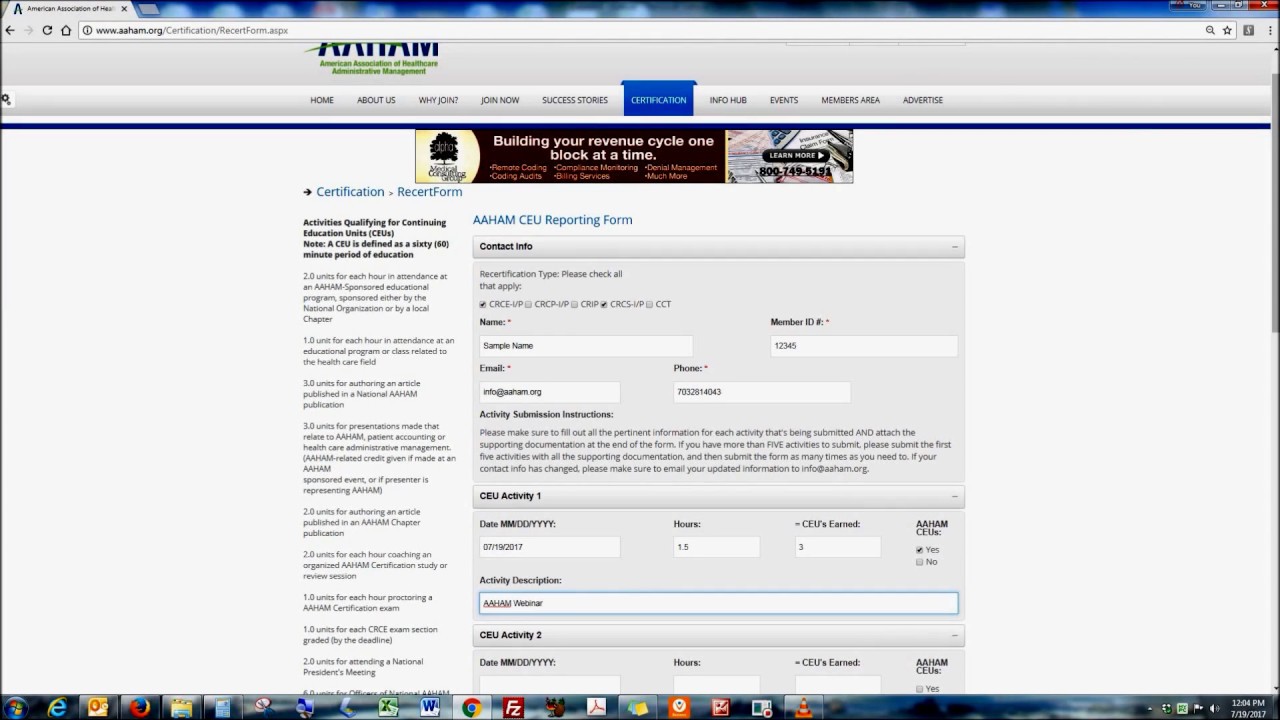Click the browser back arrow
The height and width of the screenshot is (720, 1280).
click(10, 30)
